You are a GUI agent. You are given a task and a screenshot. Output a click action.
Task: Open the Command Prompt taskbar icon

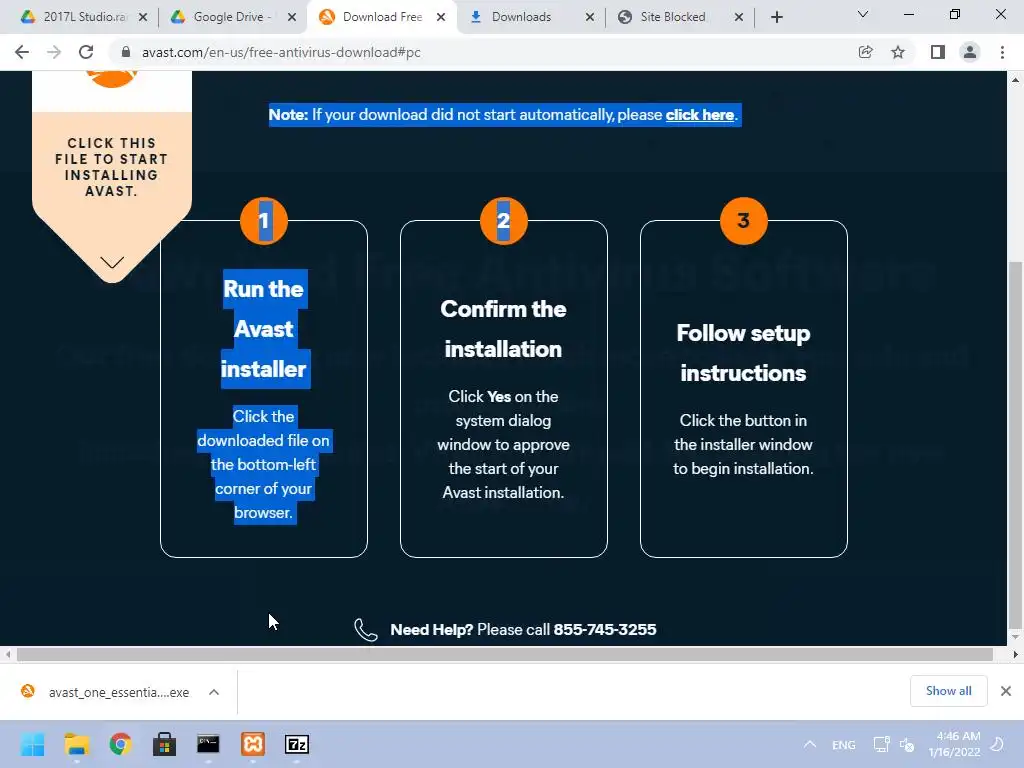pyautogui.click(x=208, y=744)
